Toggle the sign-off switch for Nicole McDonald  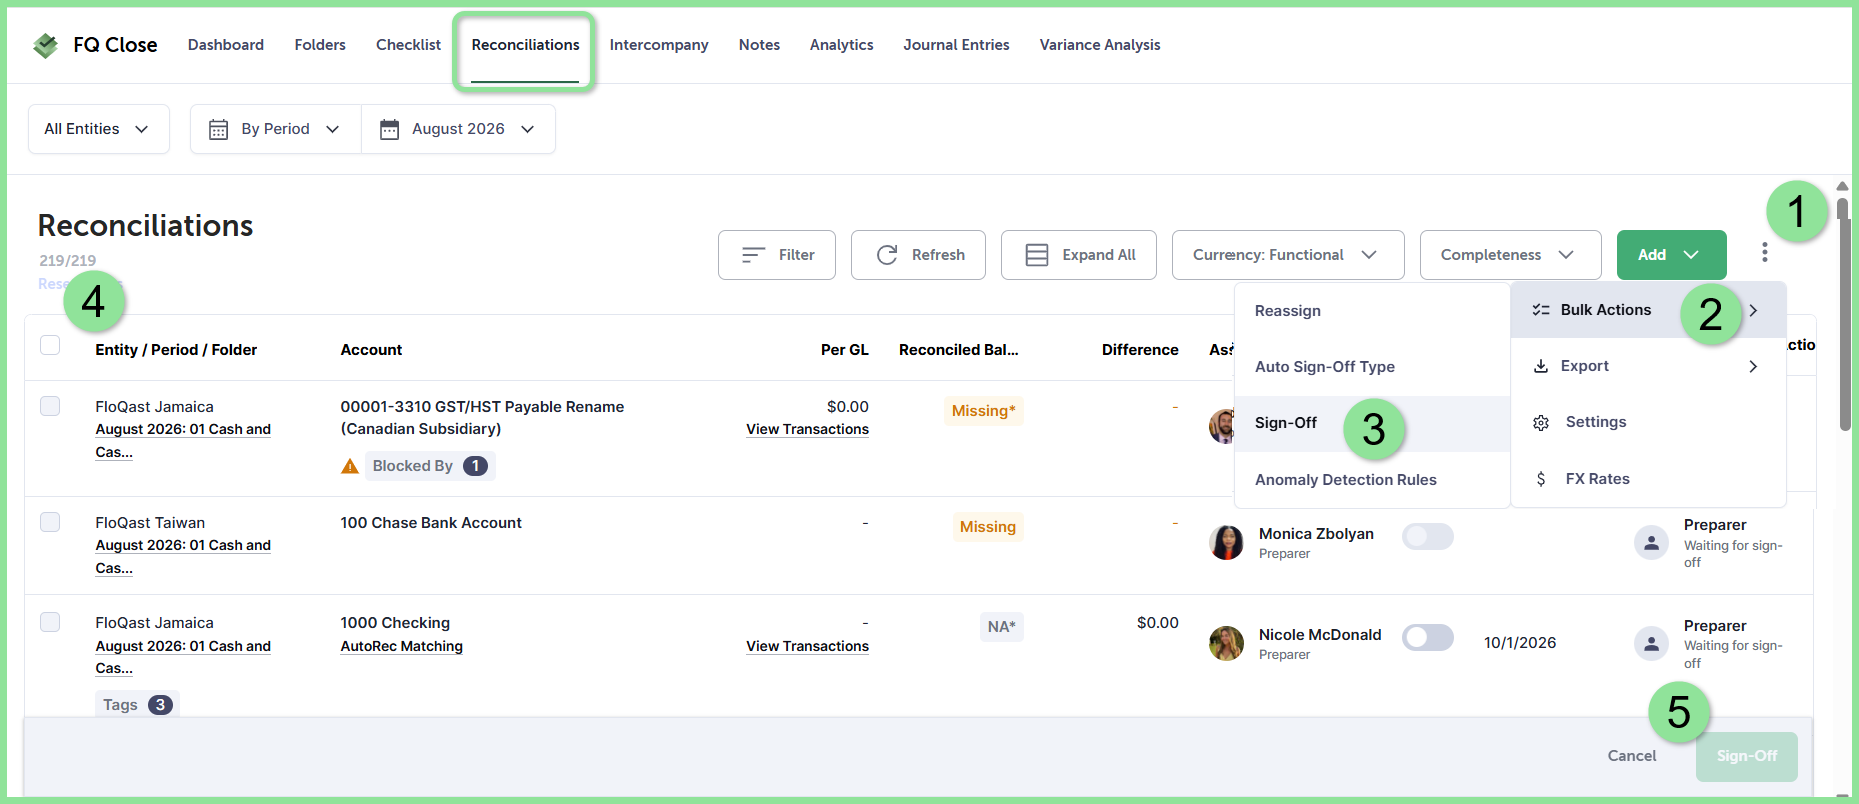[1427, 637]
